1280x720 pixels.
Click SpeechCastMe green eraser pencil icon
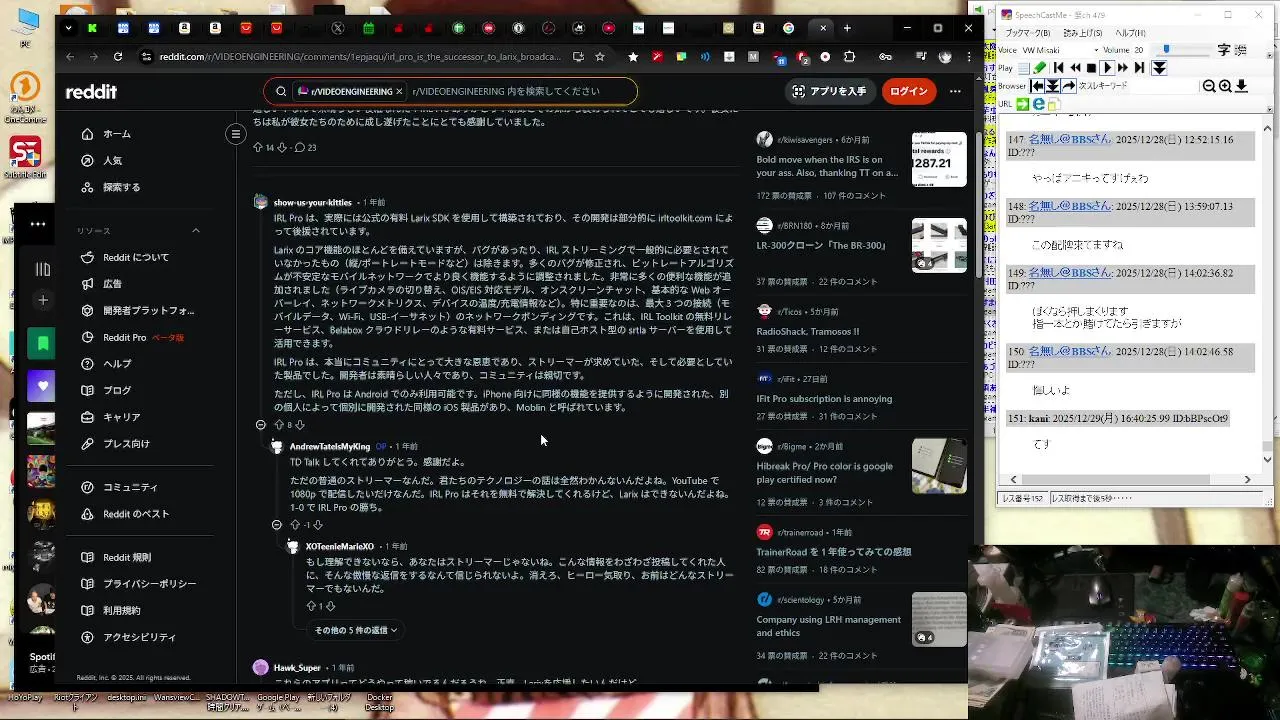[1040, 68]
